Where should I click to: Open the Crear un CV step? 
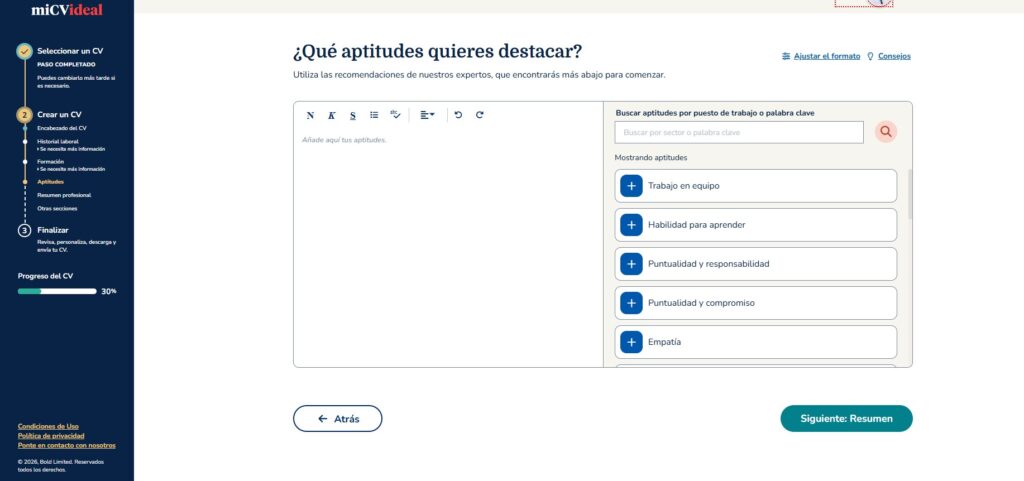(x=59, y=114)
